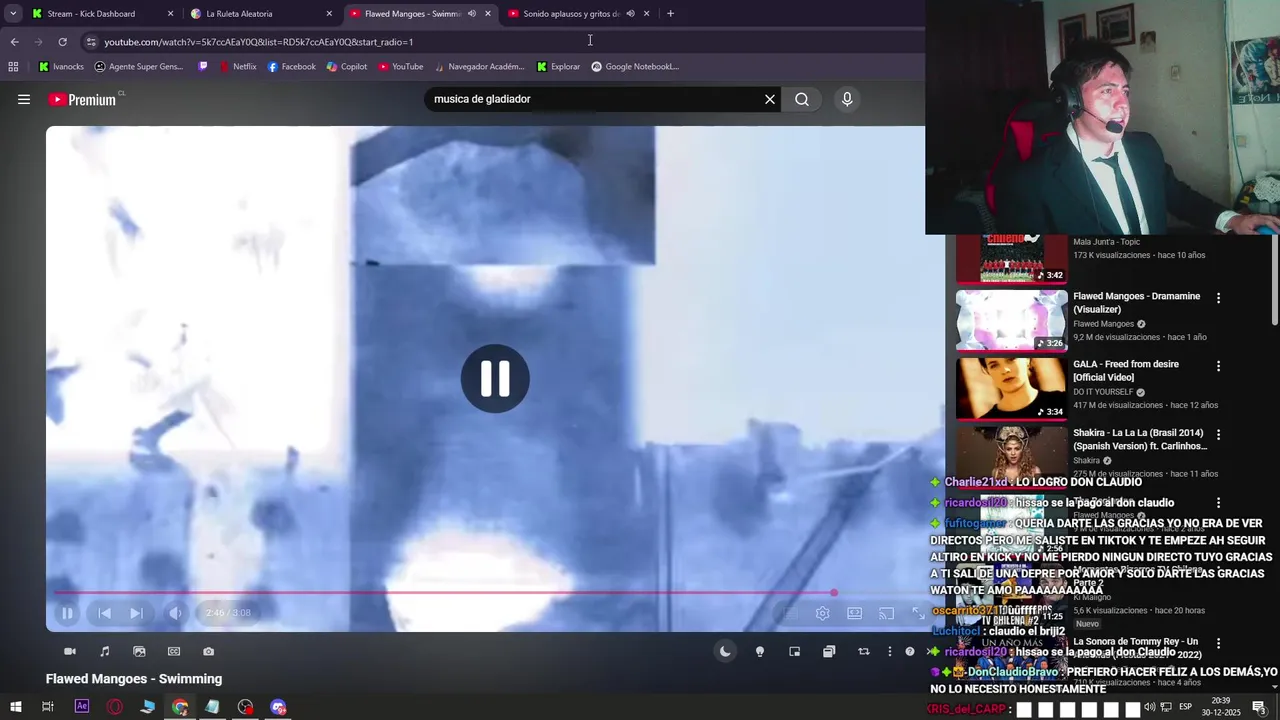Screen dimensions: 1280x720
Task: Switch to the Stream - Kick Dashboard tab
Action: pos(103,14)
